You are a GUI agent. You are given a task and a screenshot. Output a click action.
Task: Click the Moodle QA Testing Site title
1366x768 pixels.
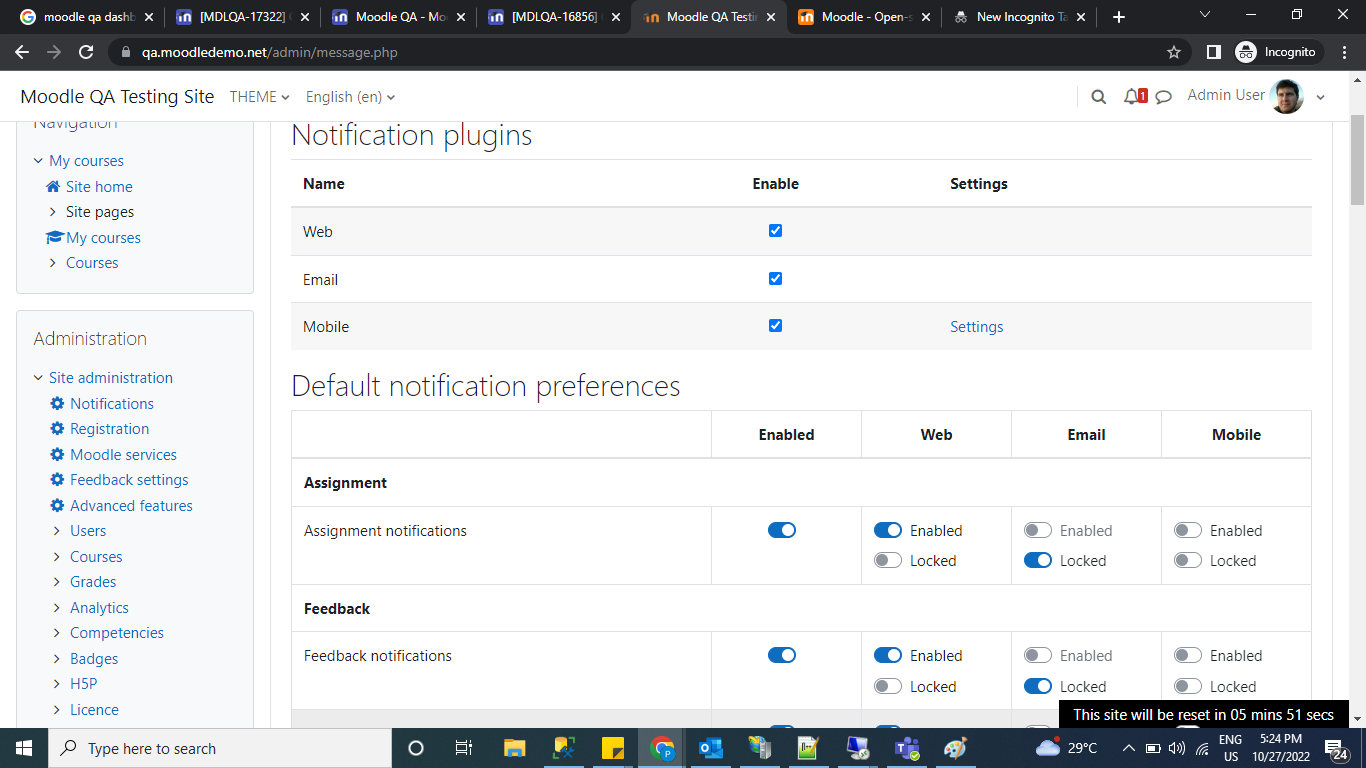pos(117,97)
